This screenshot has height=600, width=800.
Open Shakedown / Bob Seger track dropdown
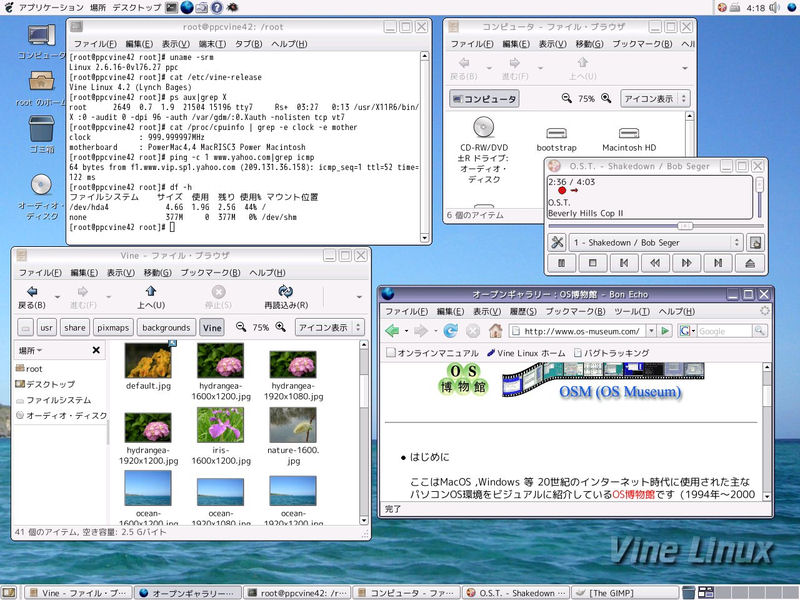click(x=656, y=242)
